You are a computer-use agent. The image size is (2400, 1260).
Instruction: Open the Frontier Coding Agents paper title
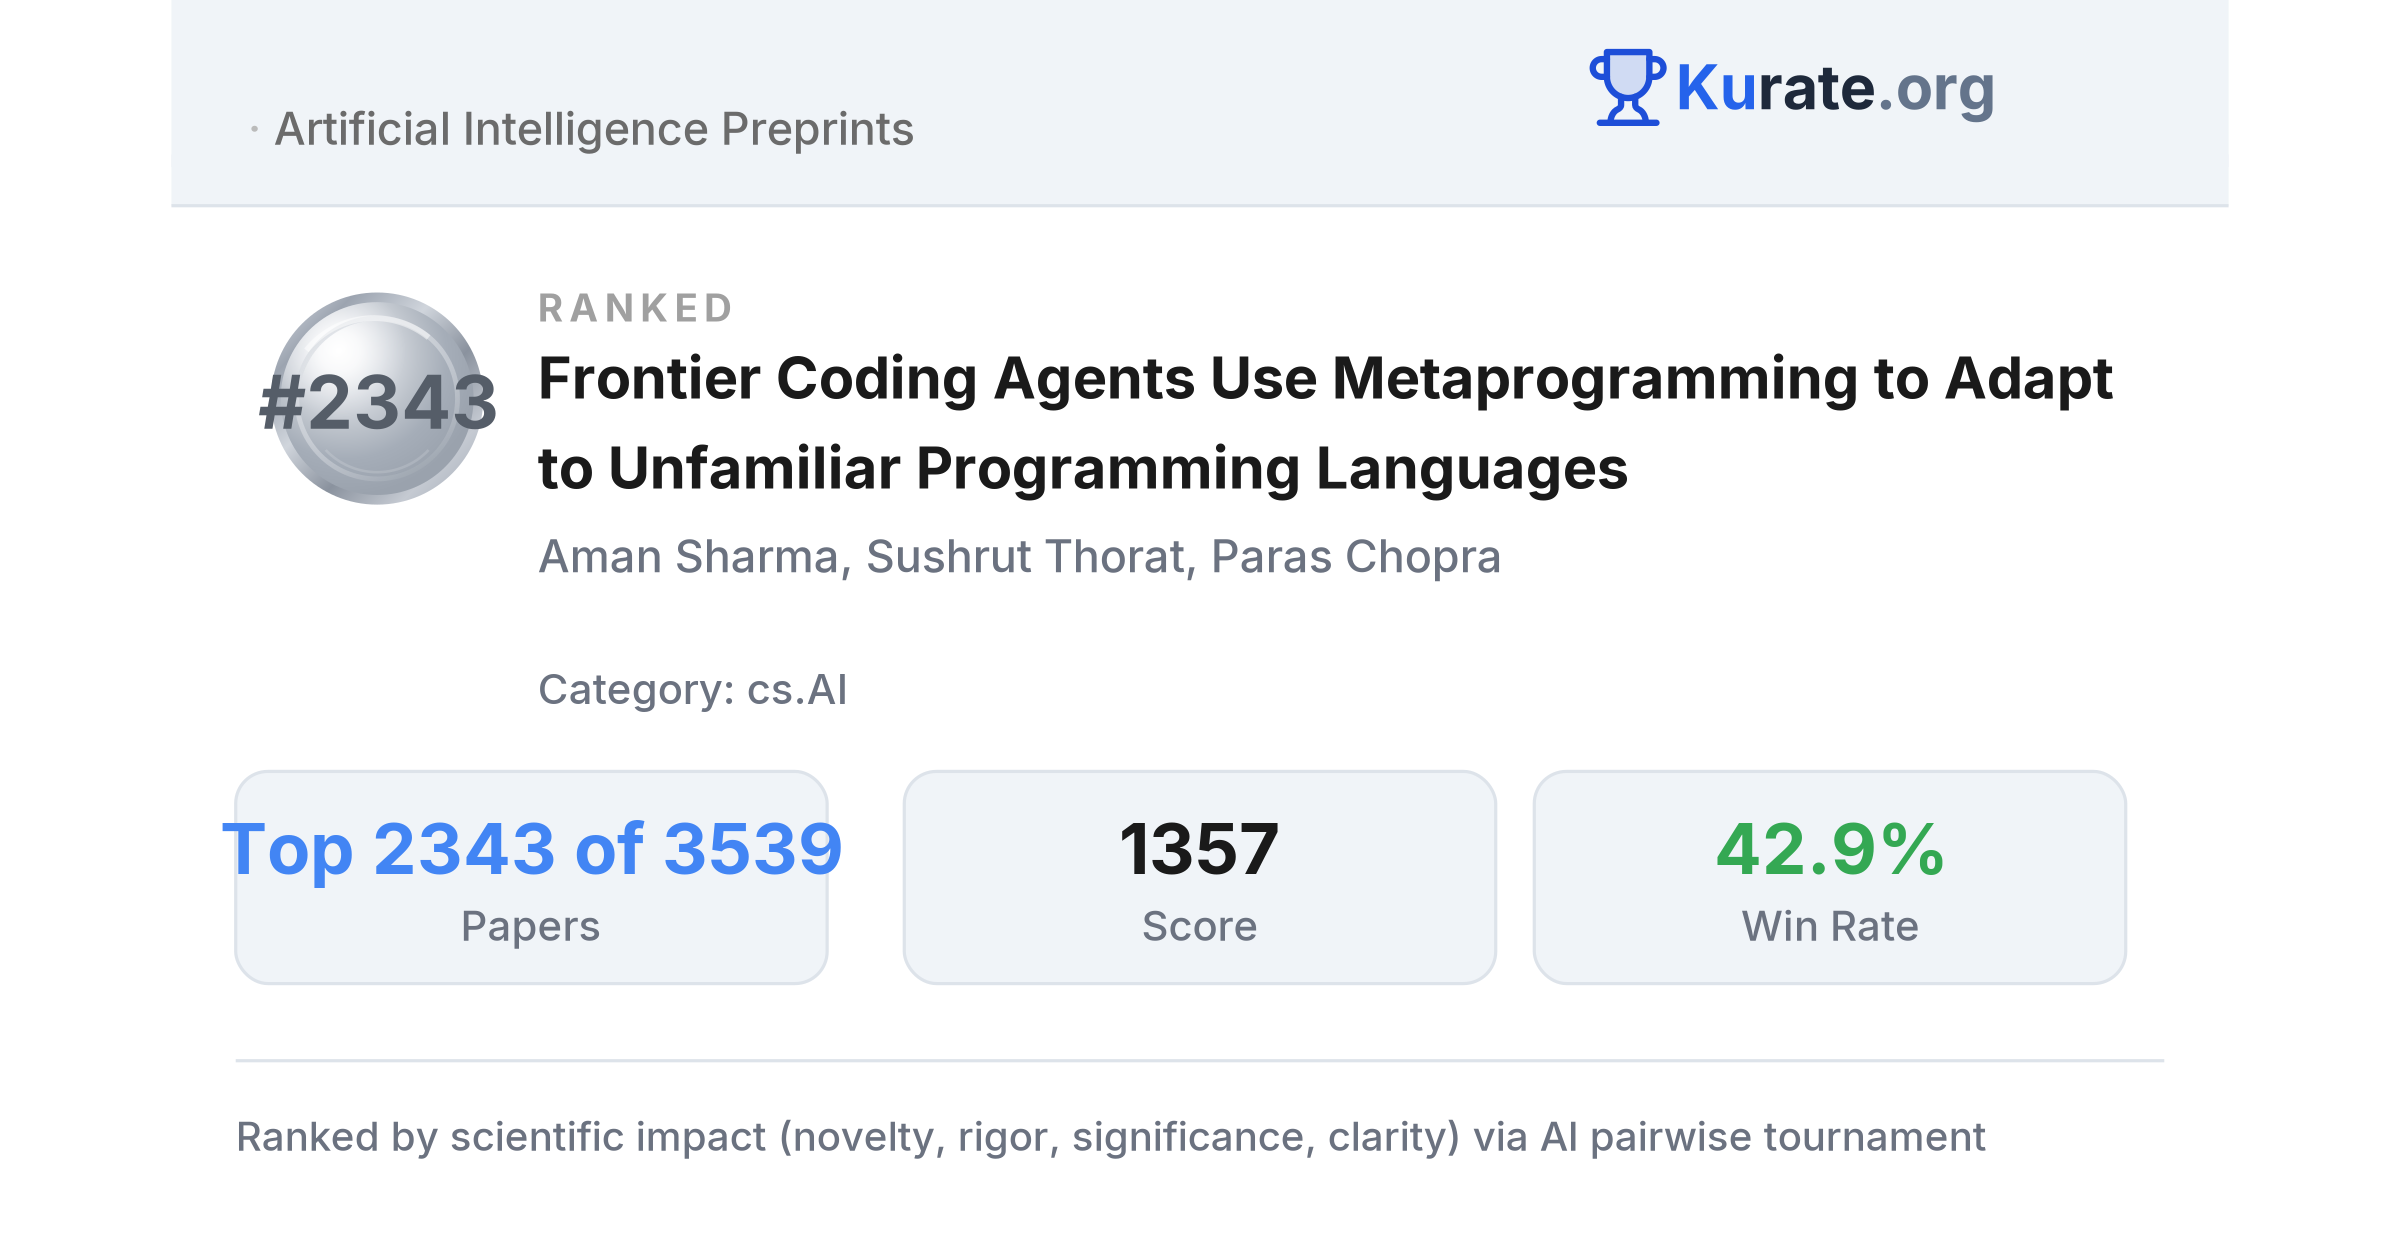[x=1325, y=423]
